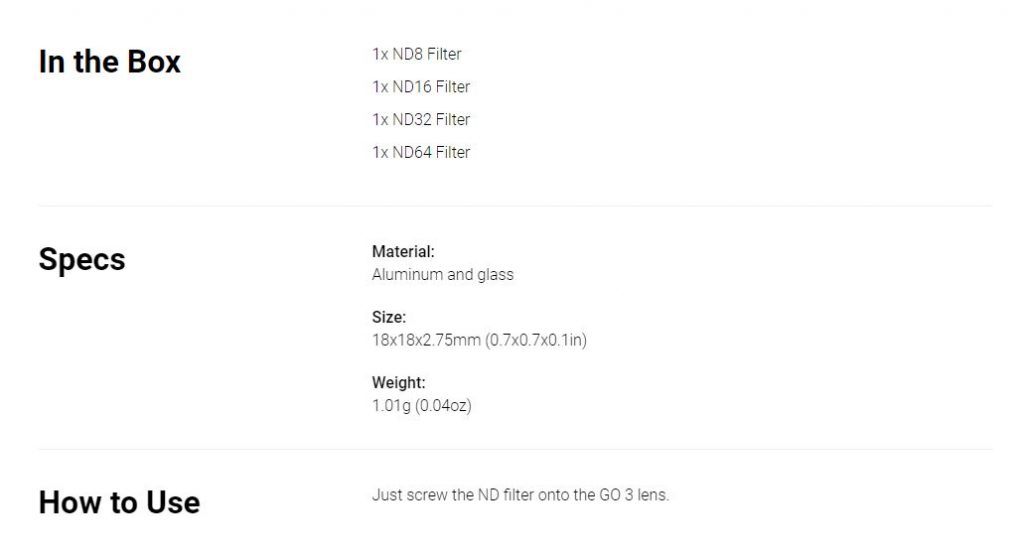Click the 'Specs' section heading
The image size is (1024, 558).
click(x=82, y=260)
